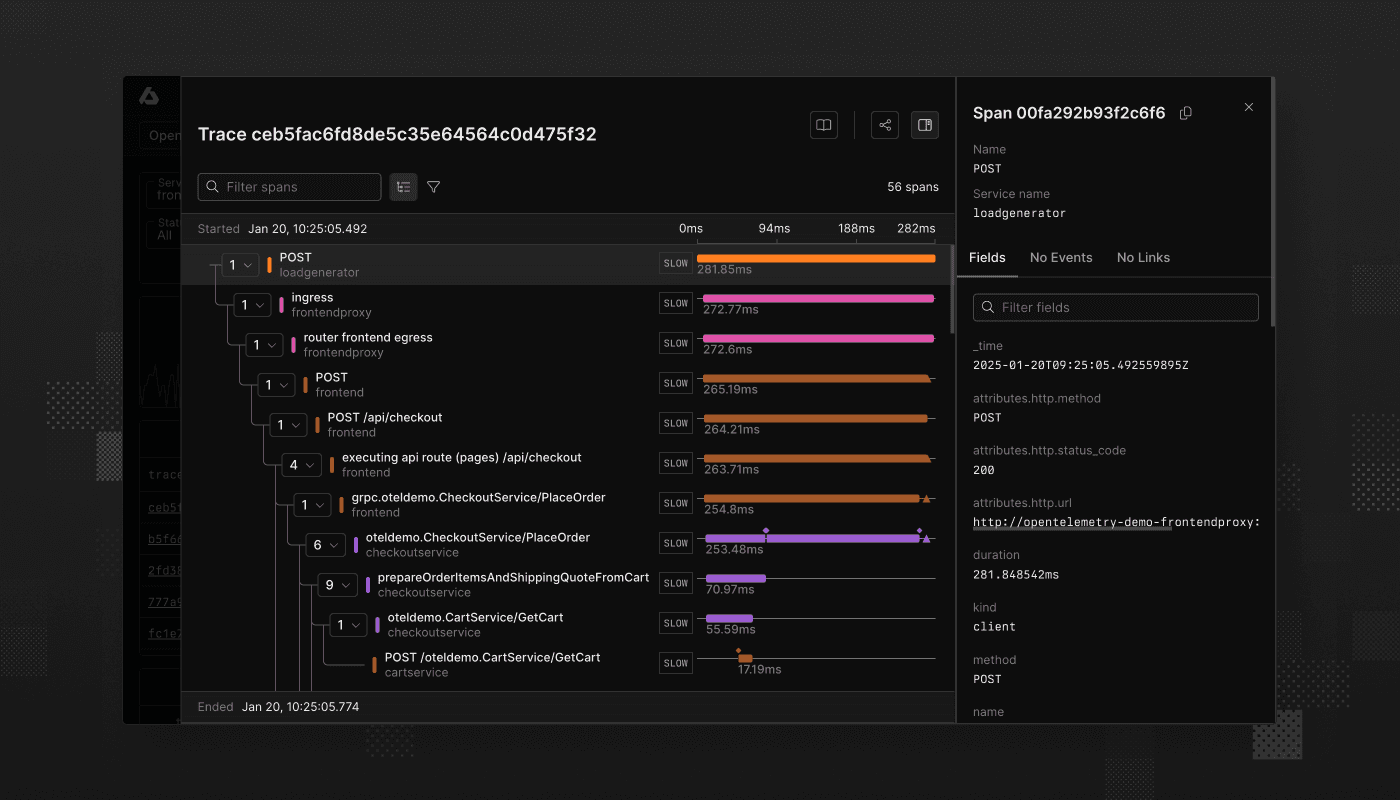Collapse the POST loadgenerator root span
Image resolution: width=1400 pixels, height=800 pixels.
pos(238,264)
